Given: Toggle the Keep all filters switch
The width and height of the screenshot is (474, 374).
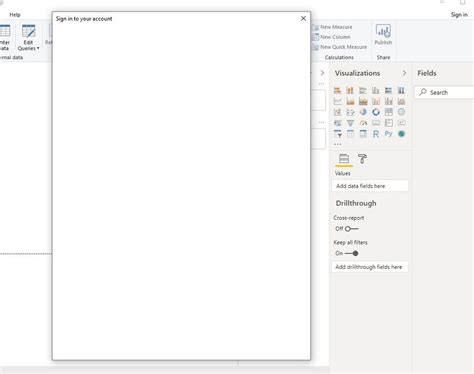Looking at the screenshot, I should [x=352, y=253].
